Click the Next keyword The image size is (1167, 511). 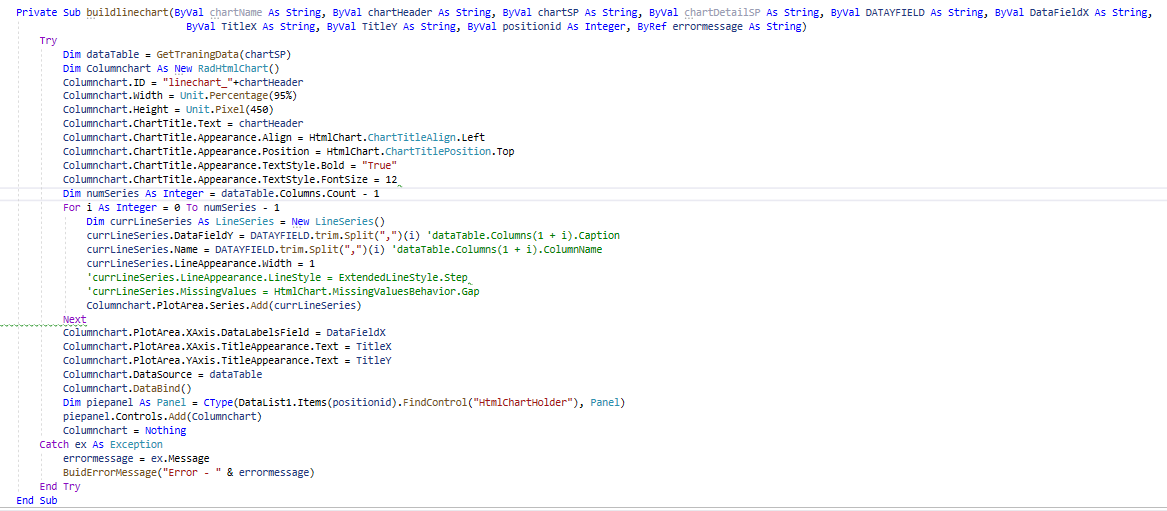tap(74, 318)
